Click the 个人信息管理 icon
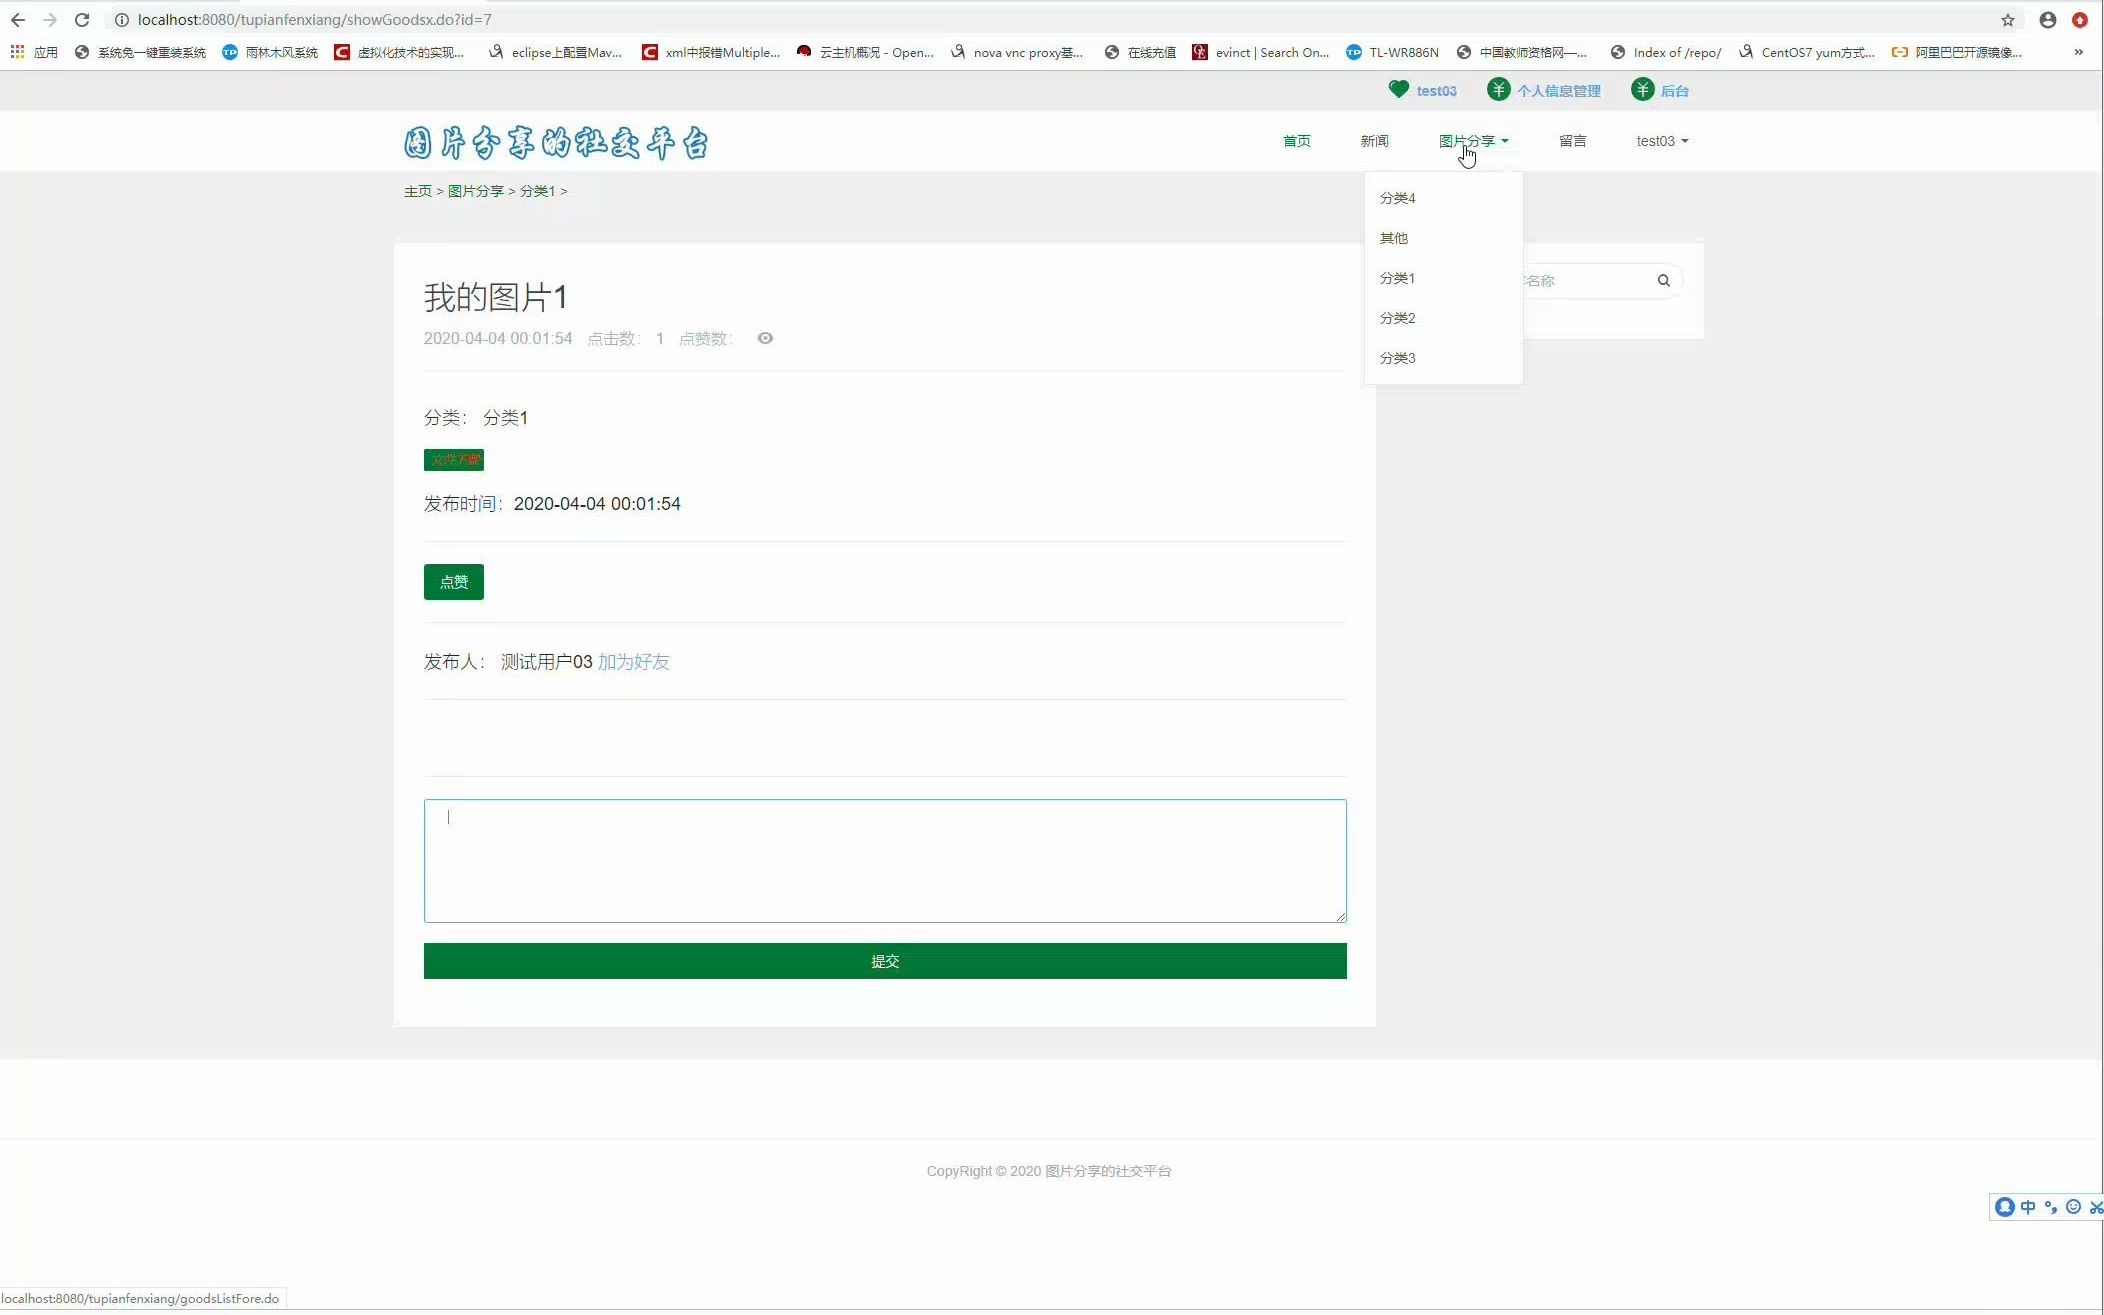Screen dimensions: 2104x1315 pyautogui.click(x=1497, y=91)
